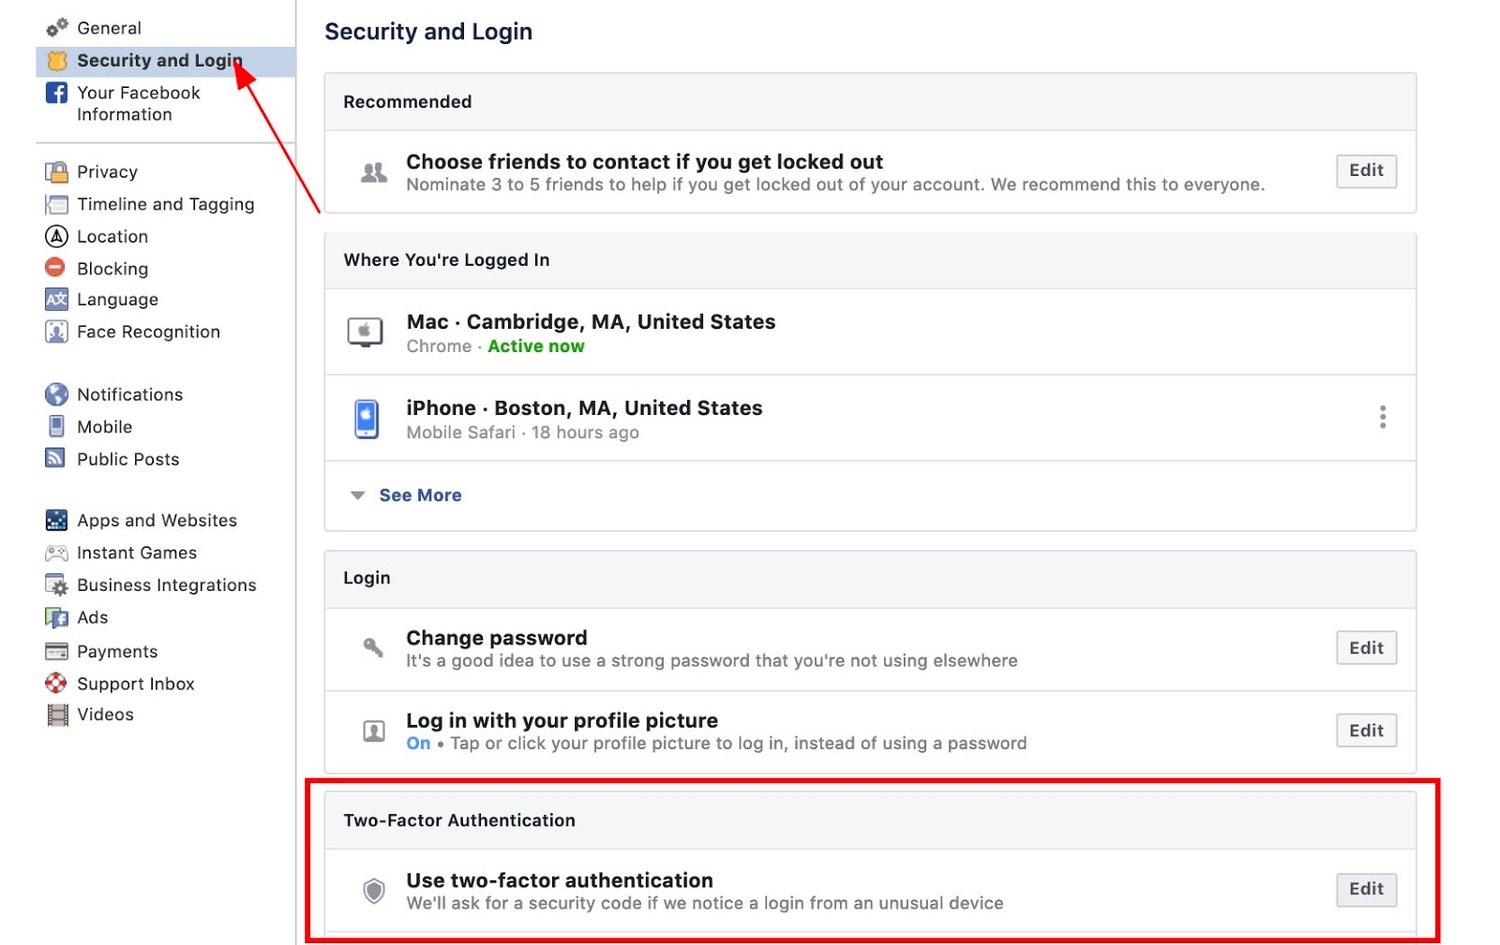Screen dimensions: 1500x945
Task: Edit trusted friends to contact setting
Action: point(1366,171)
